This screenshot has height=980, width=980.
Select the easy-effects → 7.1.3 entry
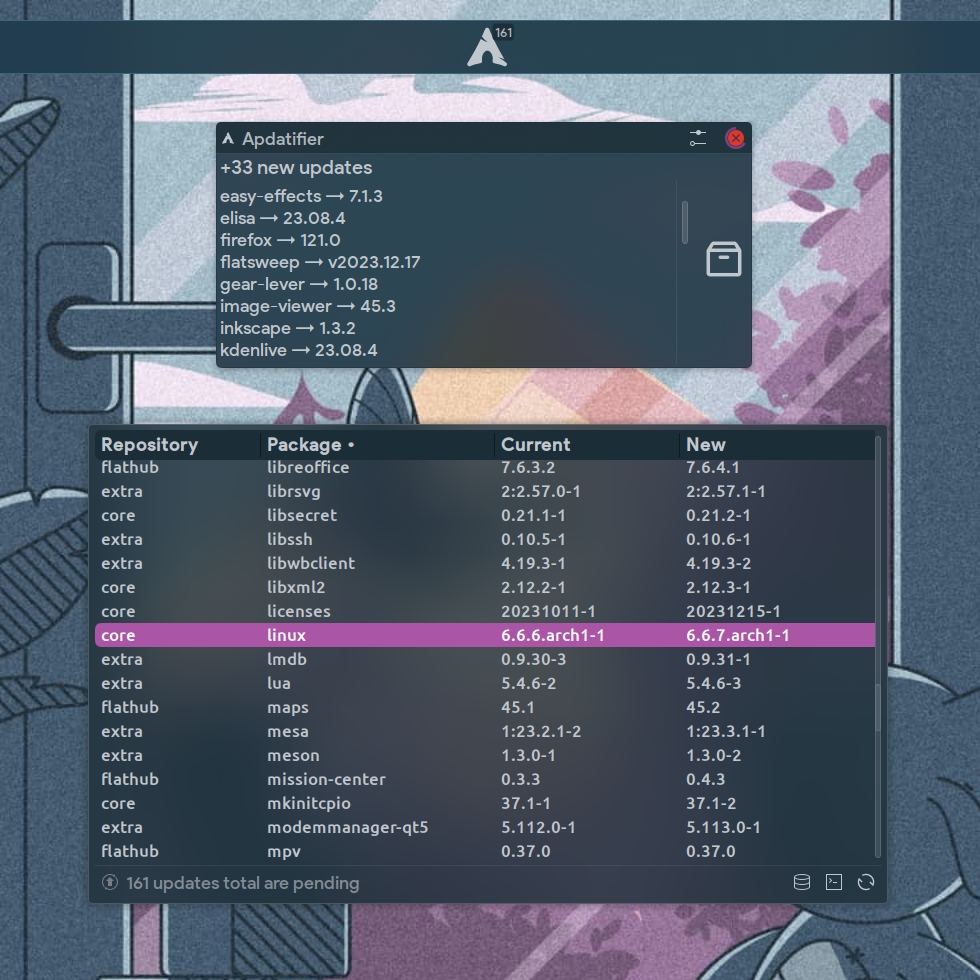(301, 196)
